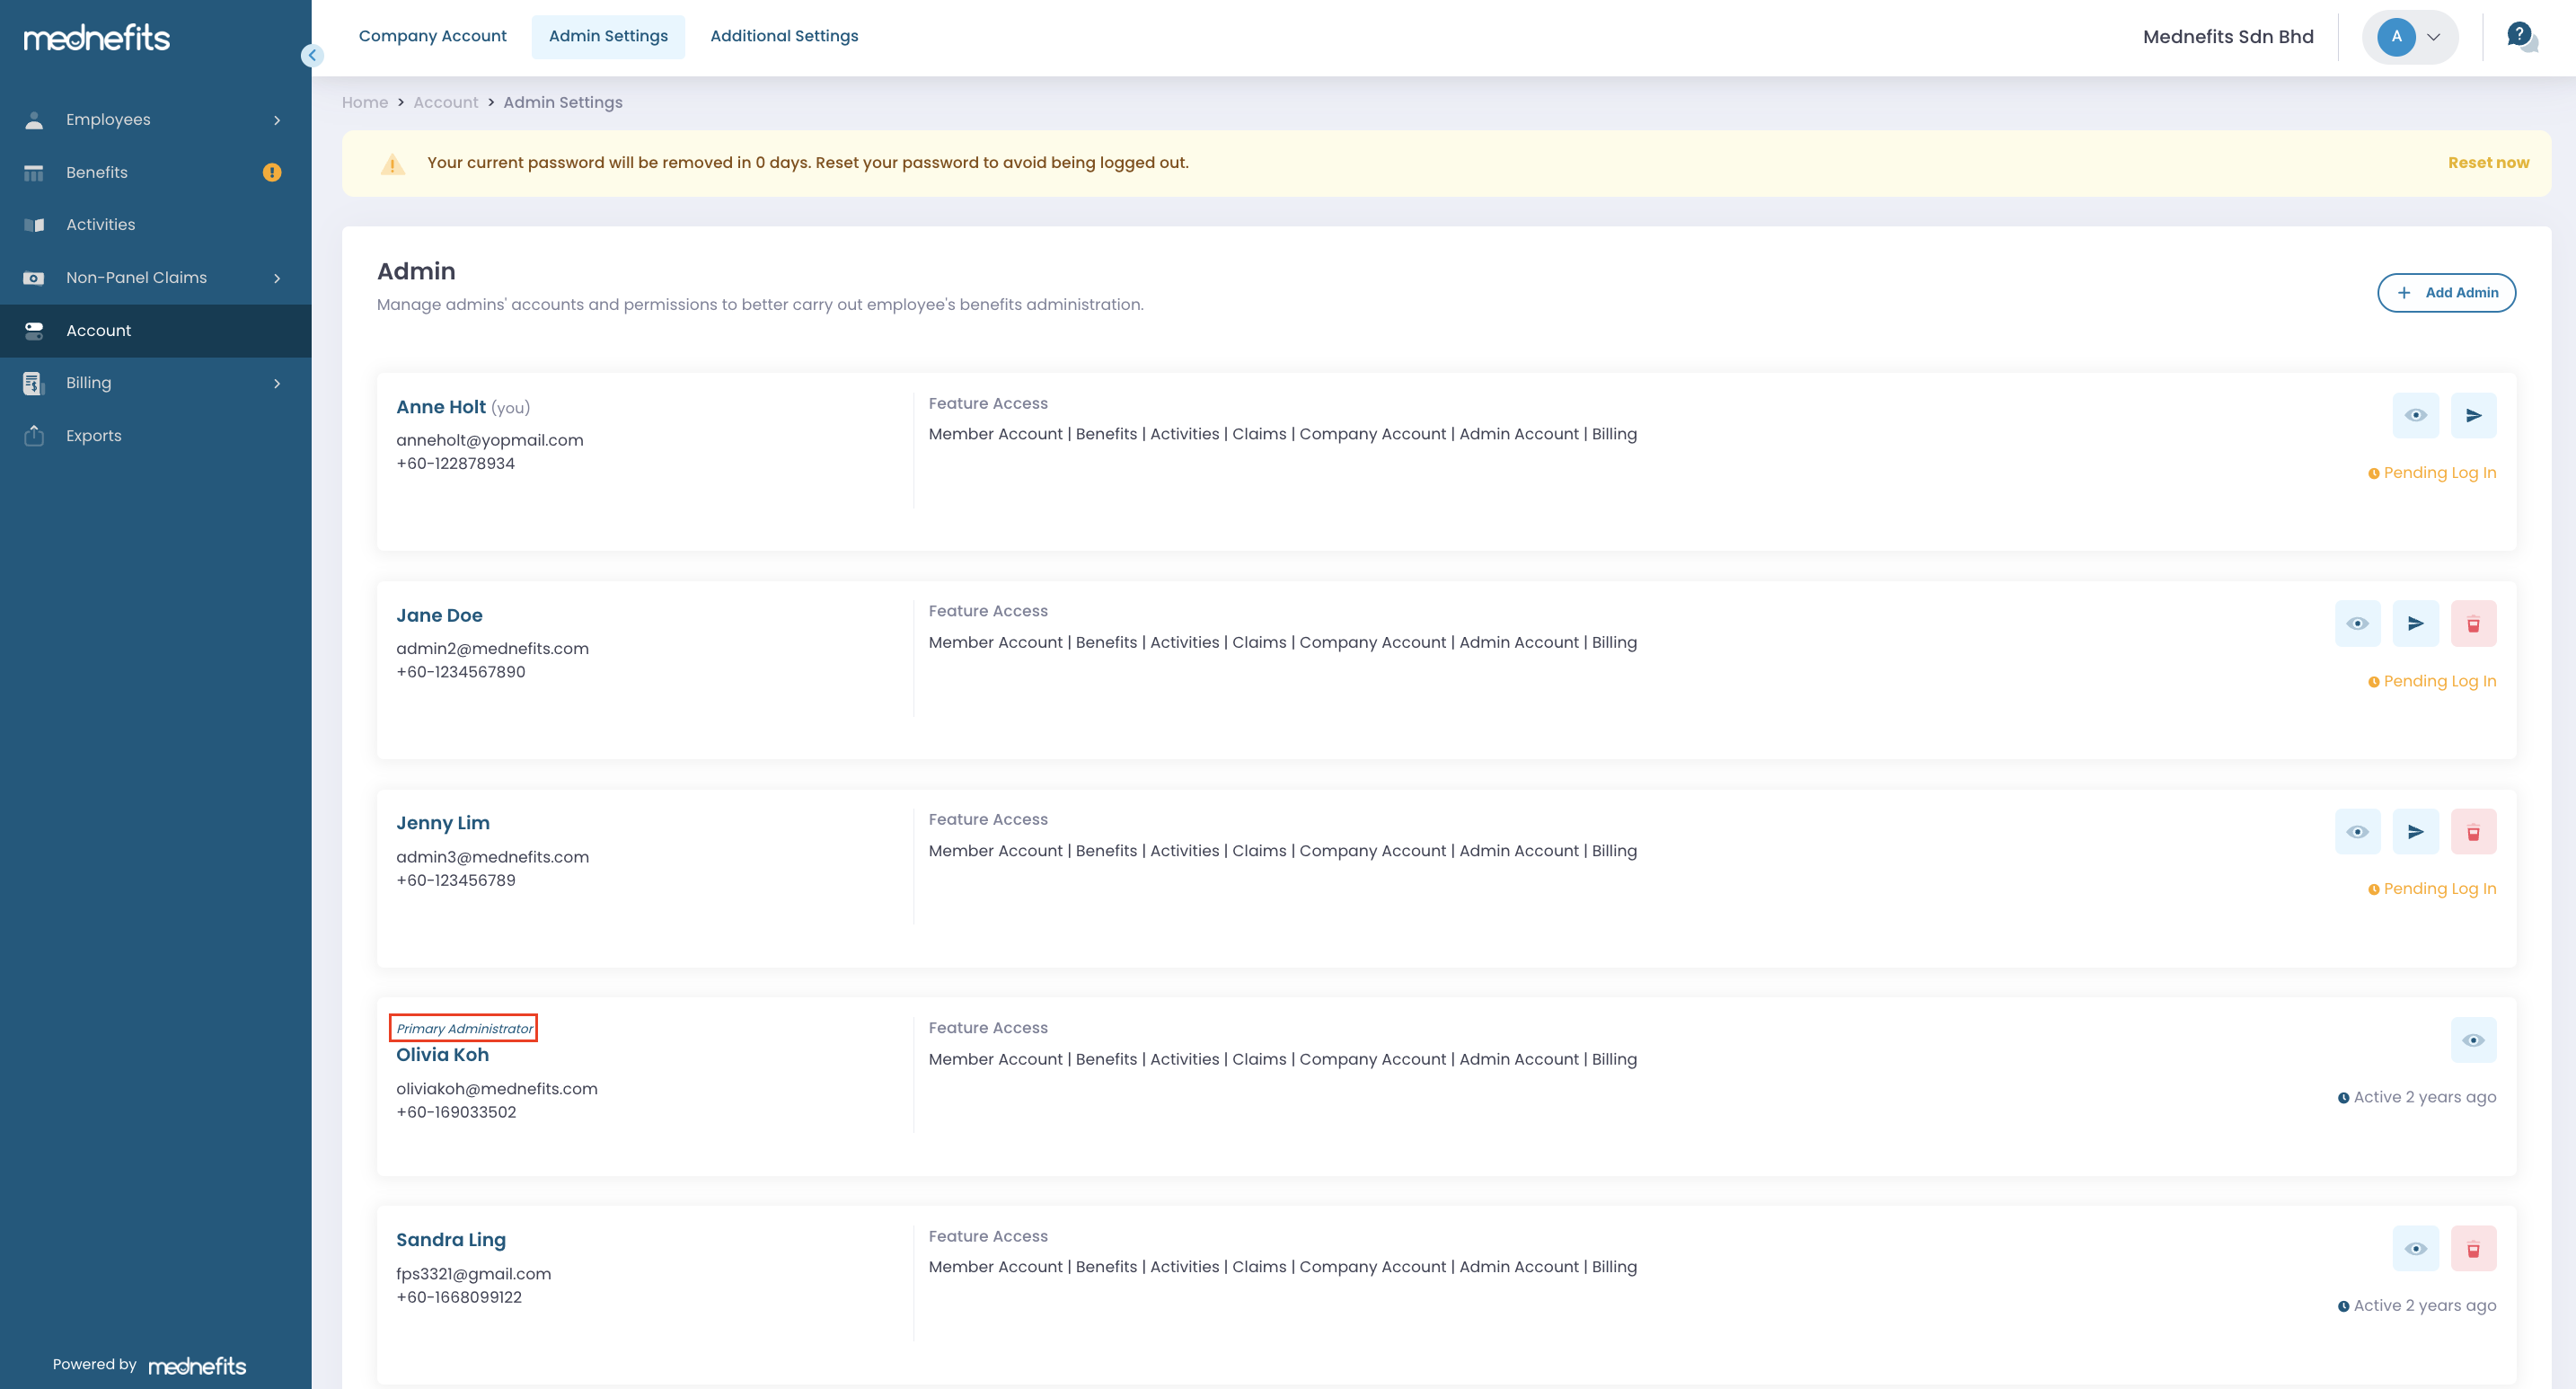Click Pending Log In status for Jane Doe

pos(2432,682)
